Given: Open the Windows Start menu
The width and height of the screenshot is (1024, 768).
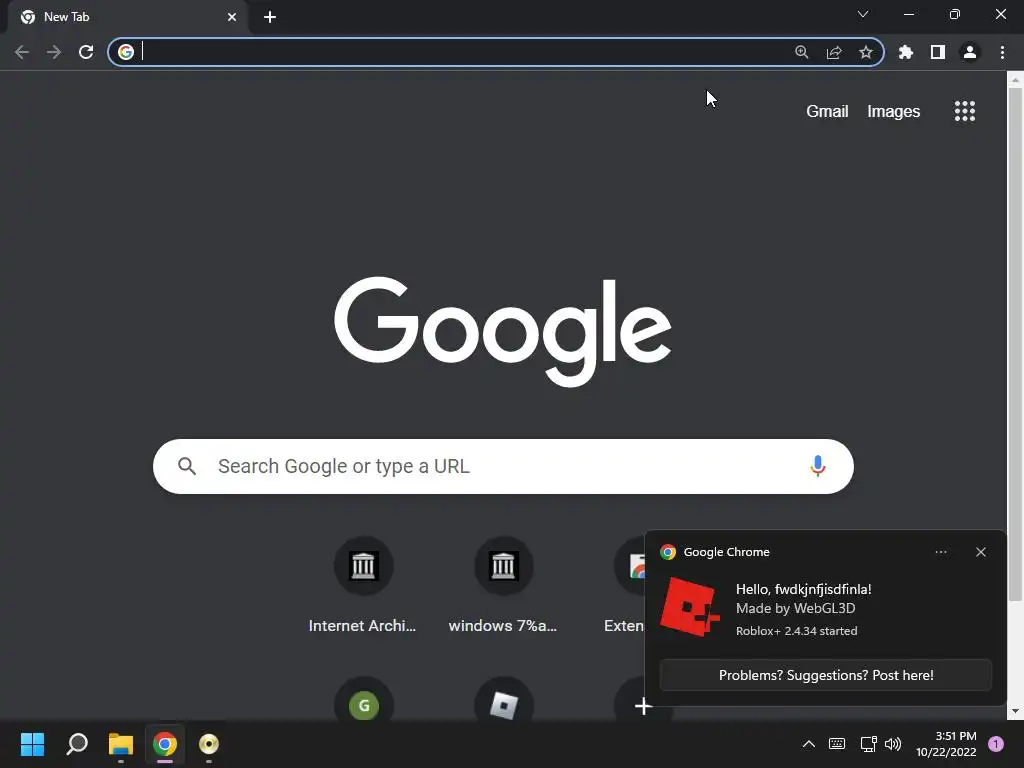Looking at the screenshot, I should pyautogui.click(x=32, y=744).
